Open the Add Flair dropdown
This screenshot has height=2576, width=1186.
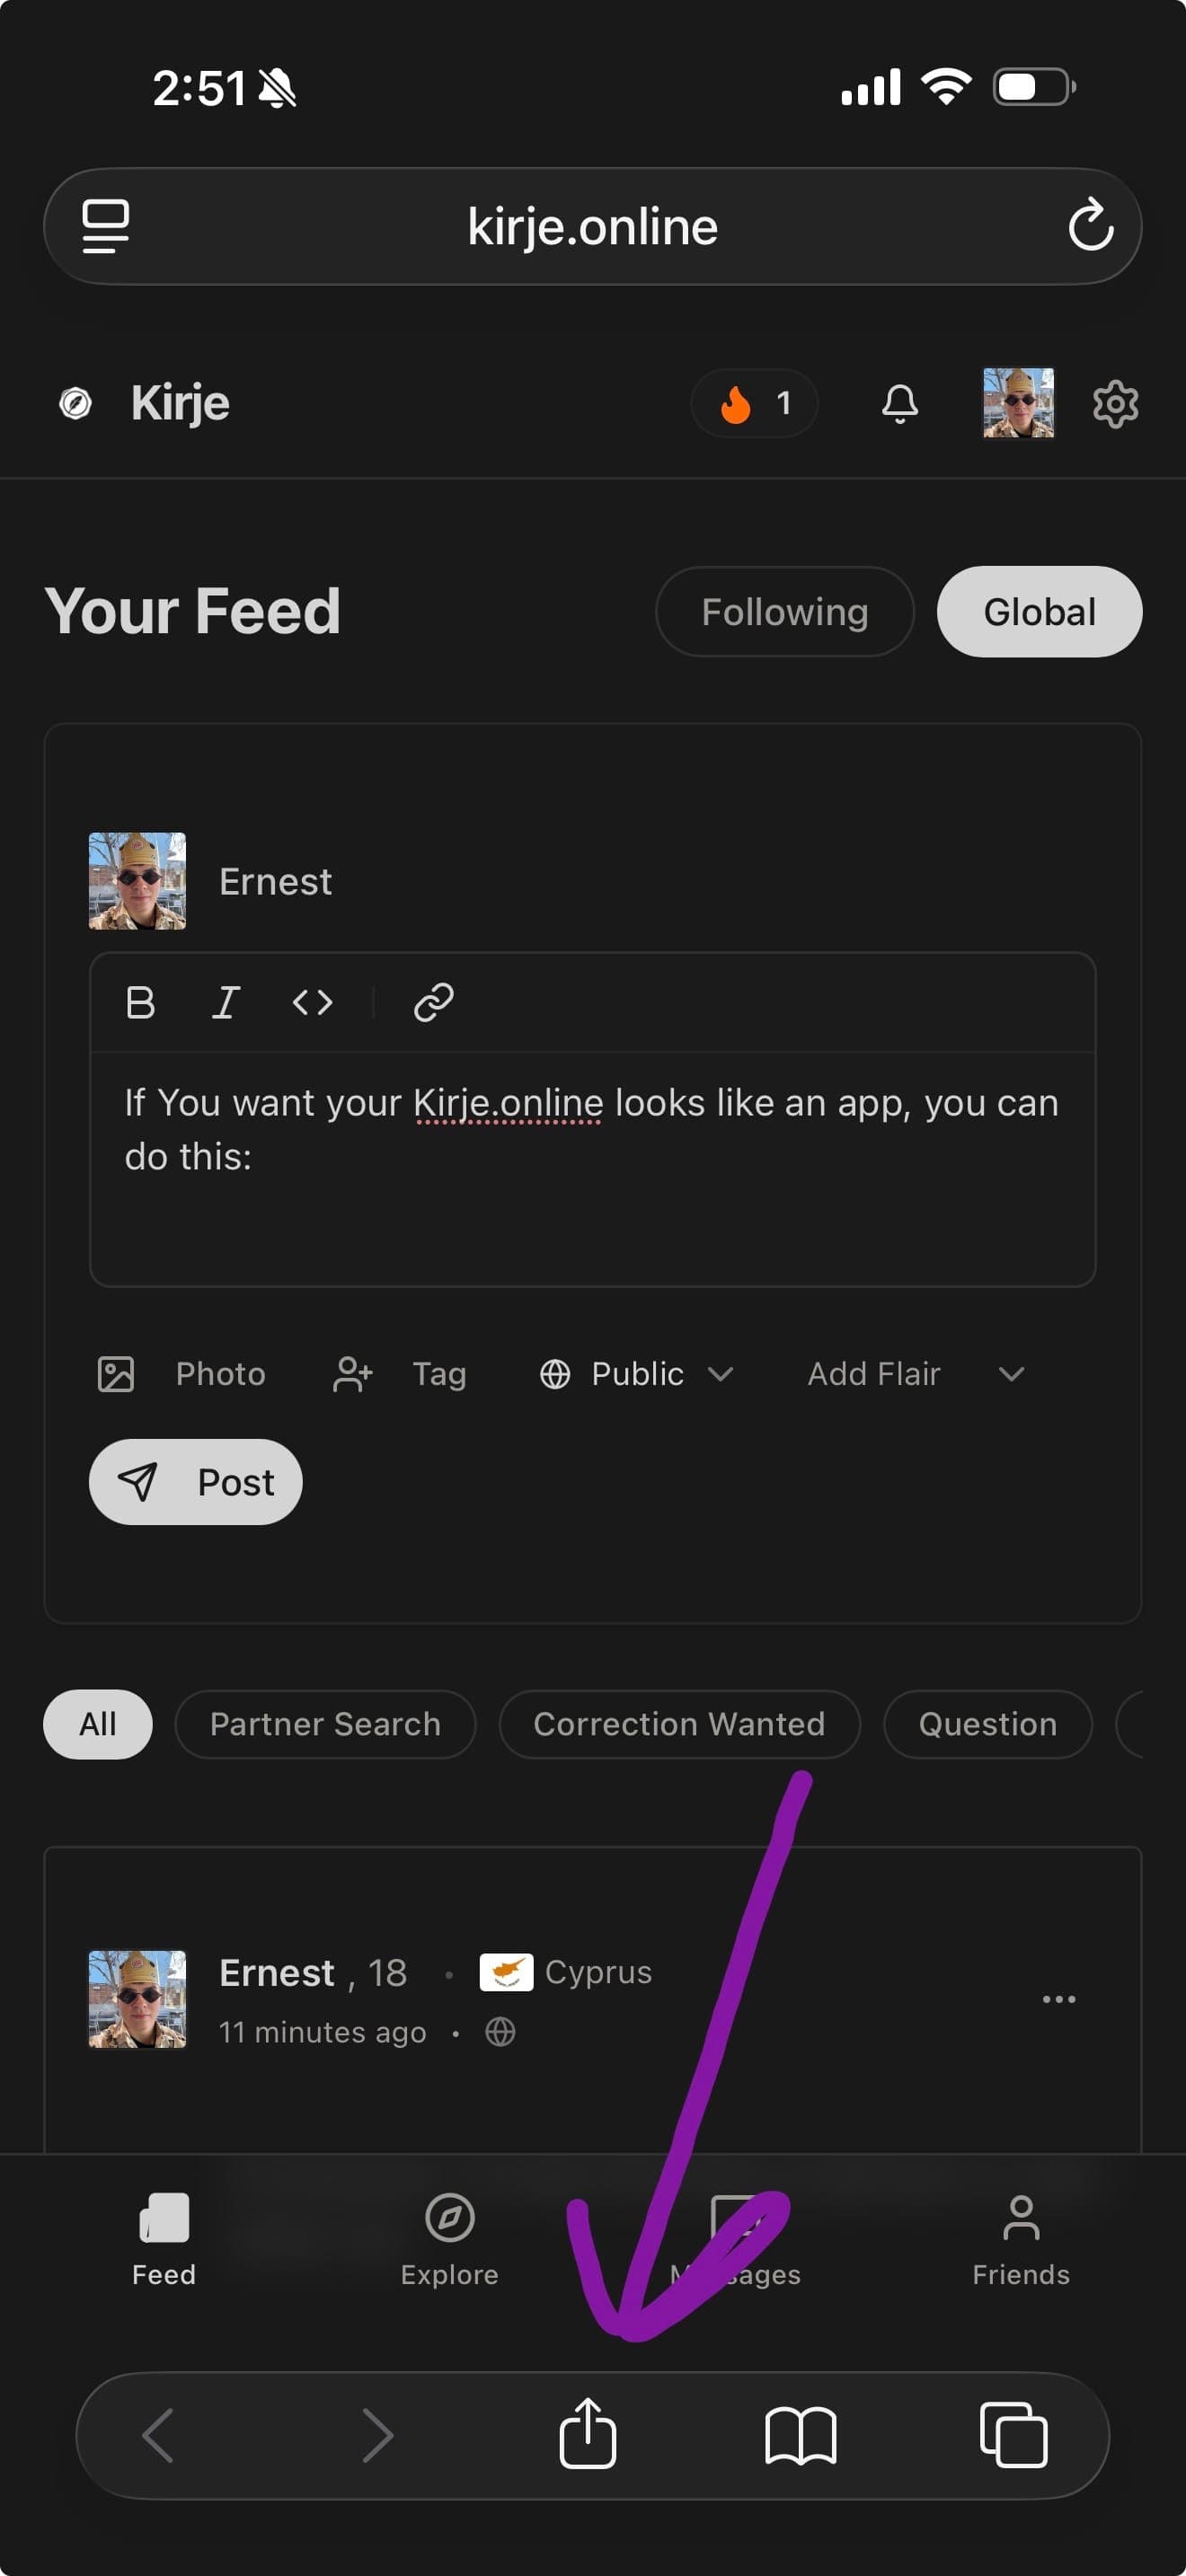pyautogui.click(x=914, y=1374)
